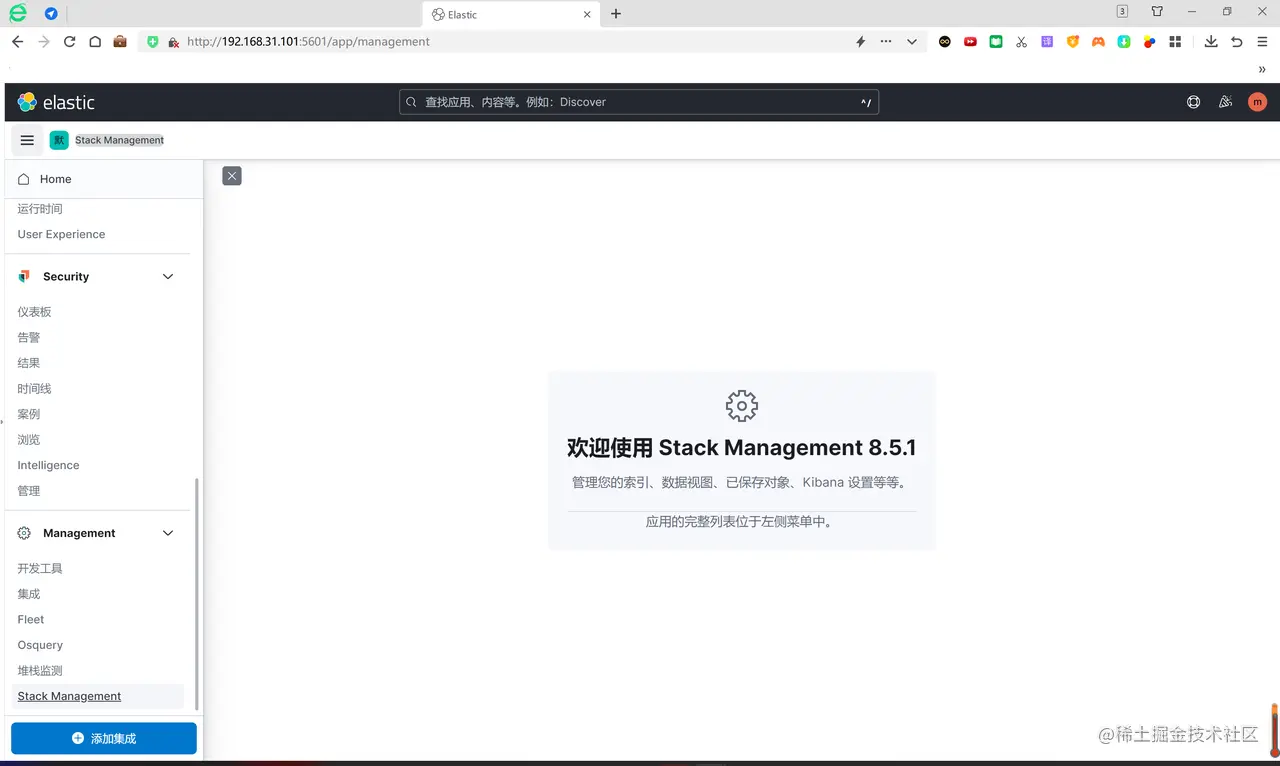1280x766 pixels.
Task: Click the lightning bolt speed mode icon
Action: [x=860, y=42]
